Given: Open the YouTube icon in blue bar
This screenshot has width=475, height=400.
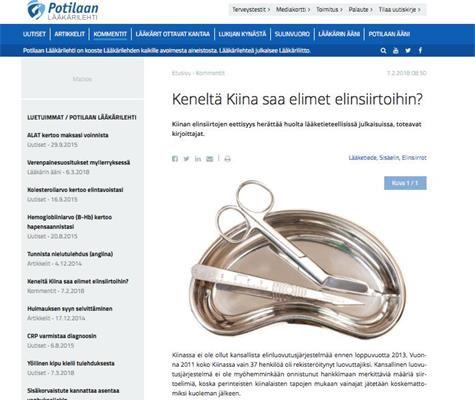Looking at the screenshot, I should (x=396, y=51).
